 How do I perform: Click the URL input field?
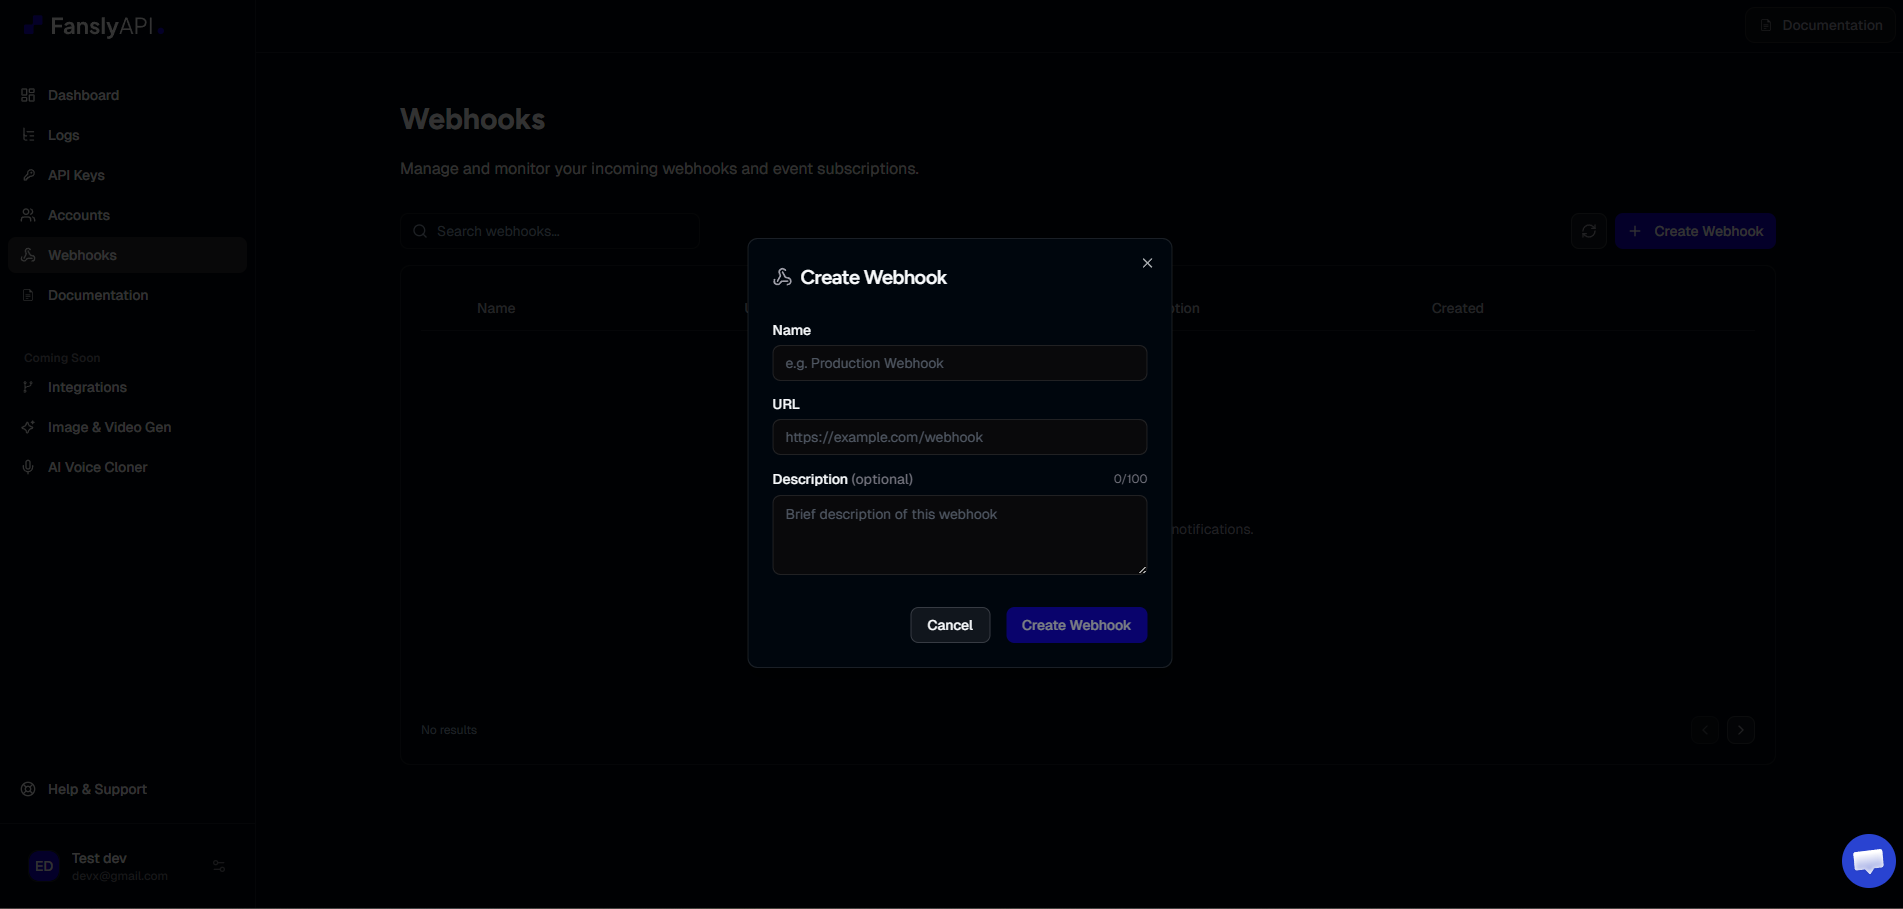pyautogui.click(x=958, y=437)
